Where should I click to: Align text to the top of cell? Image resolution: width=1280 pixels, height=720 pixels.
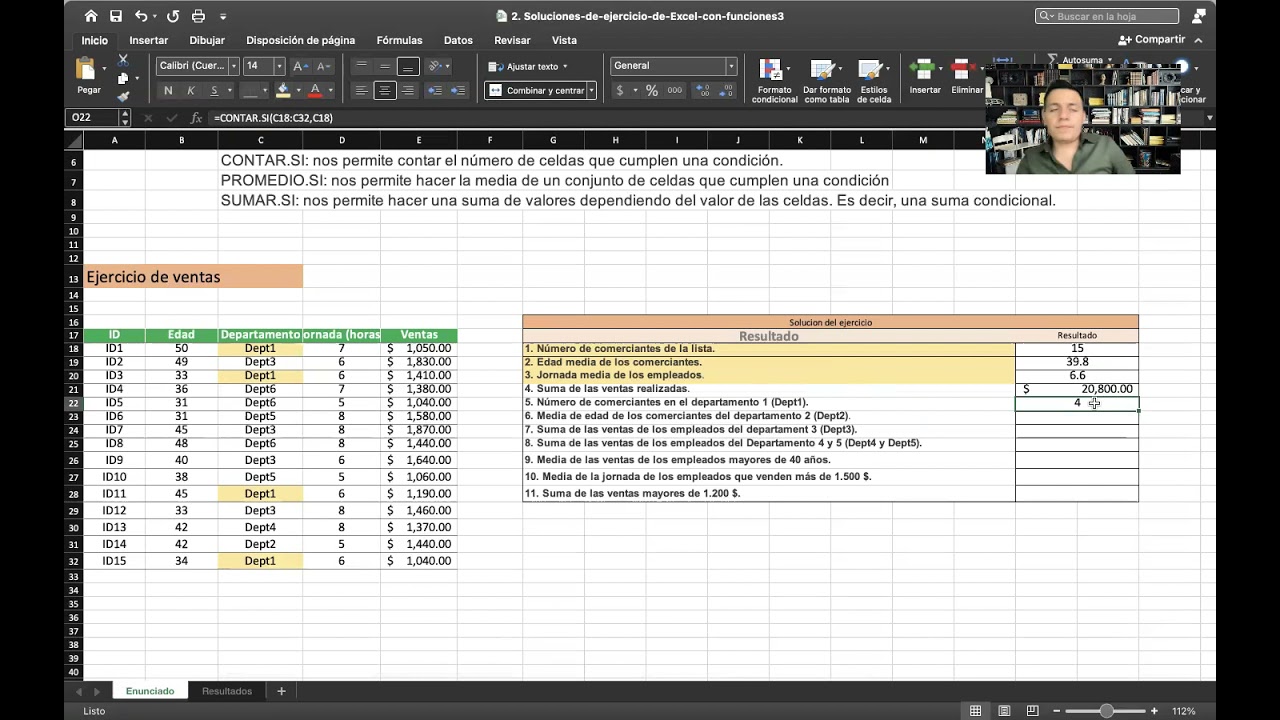pos(361,66)
